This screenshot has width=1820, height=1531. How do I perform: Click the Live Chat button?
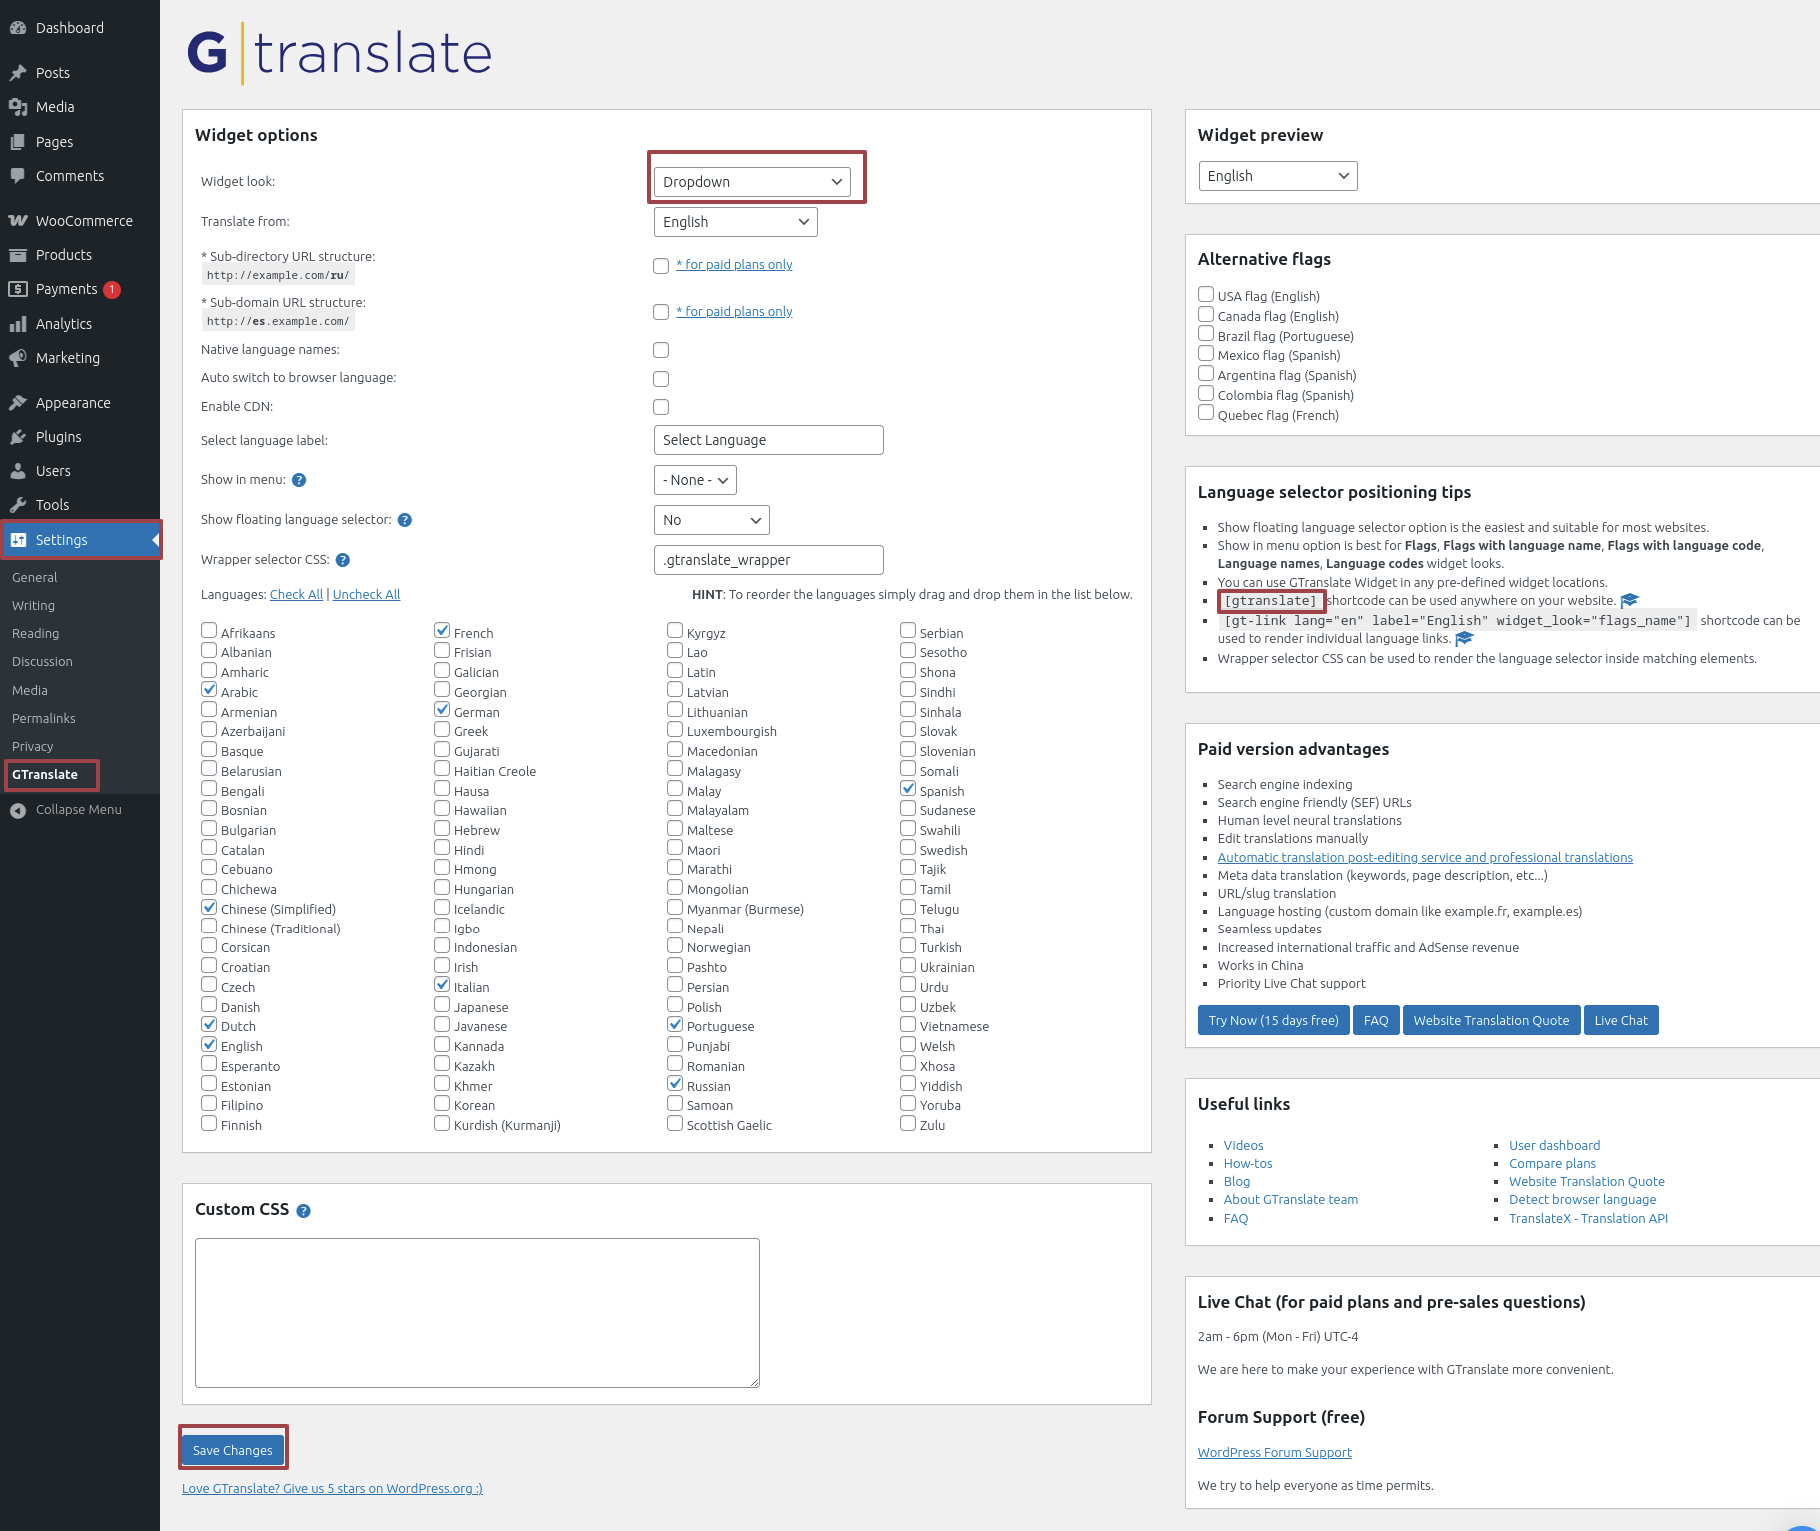pyautogui.click(x=1621, y=1021)
